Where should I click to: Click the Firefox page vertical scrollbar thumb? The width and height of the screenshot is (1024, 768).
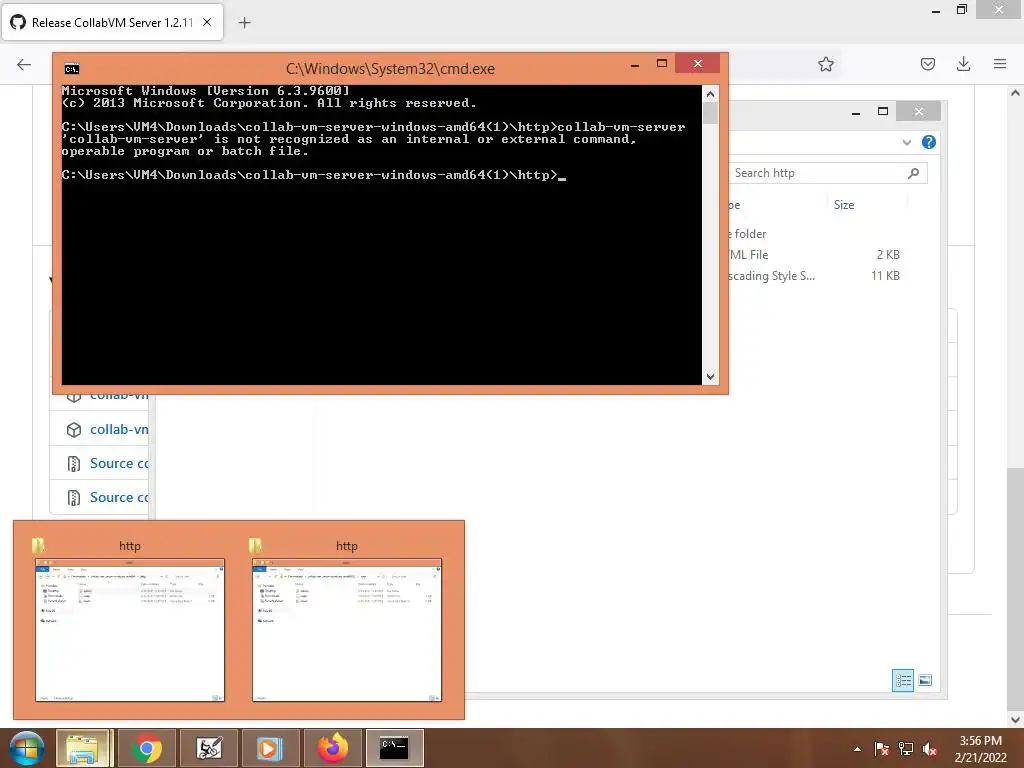[1015, 588]
